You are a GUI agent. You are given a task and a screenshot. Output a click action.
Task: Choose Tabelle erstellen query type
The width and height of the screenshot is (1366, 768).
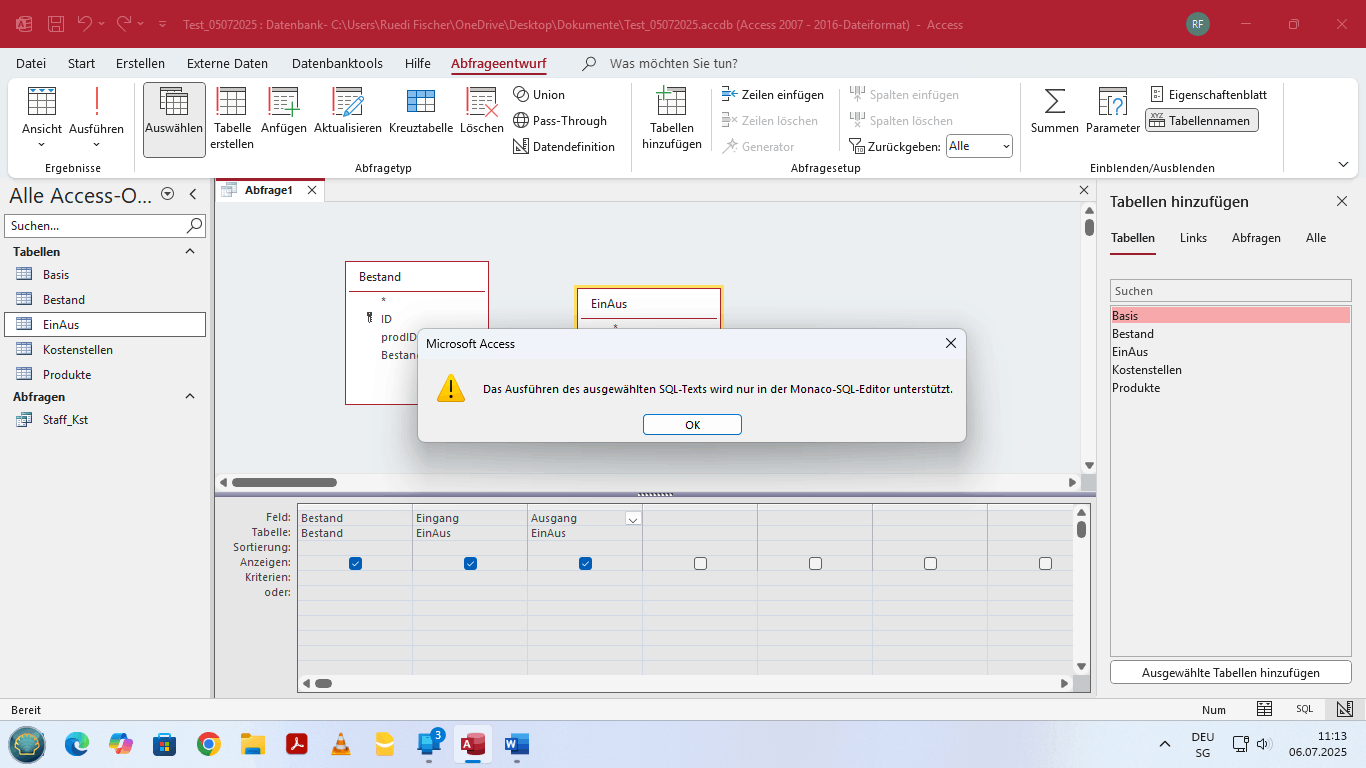tap(232, 119)
